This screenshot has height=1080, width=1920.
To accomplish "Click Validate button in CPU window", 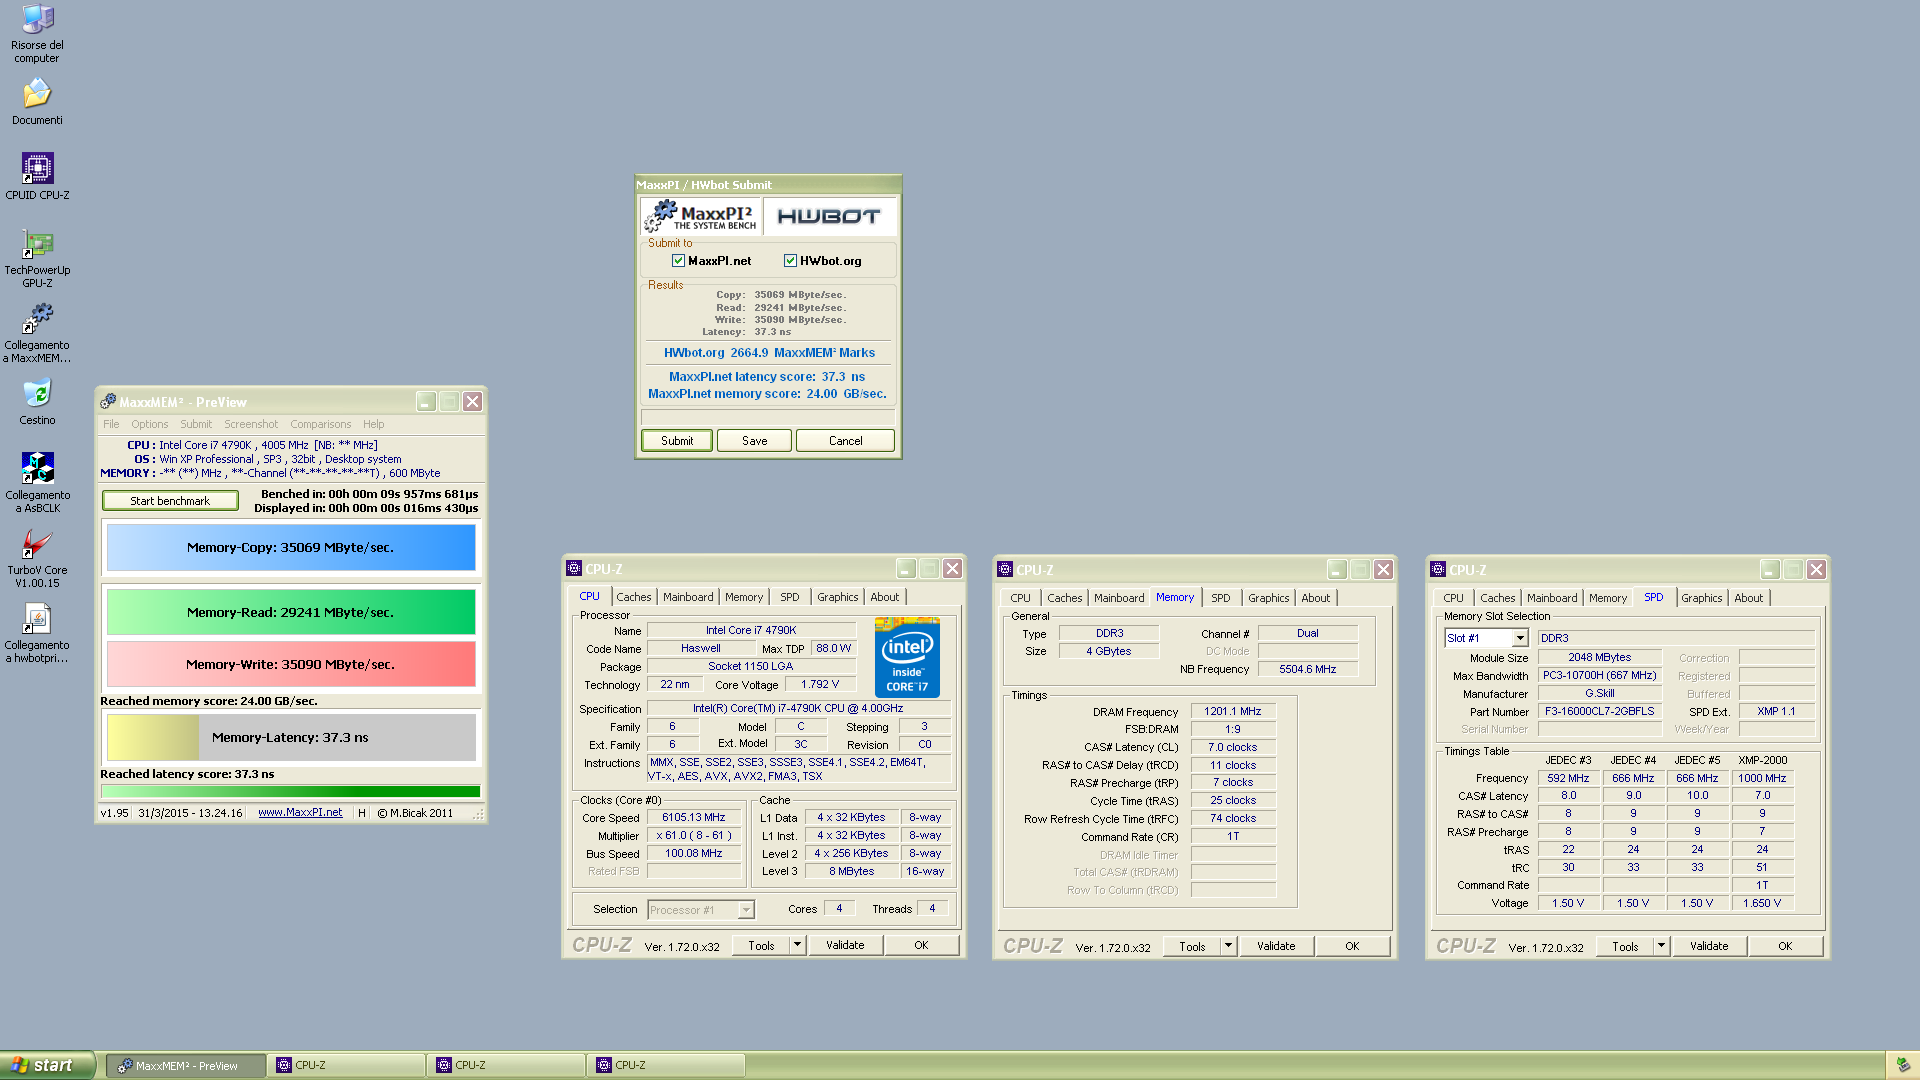I will [x=845, y=945].
